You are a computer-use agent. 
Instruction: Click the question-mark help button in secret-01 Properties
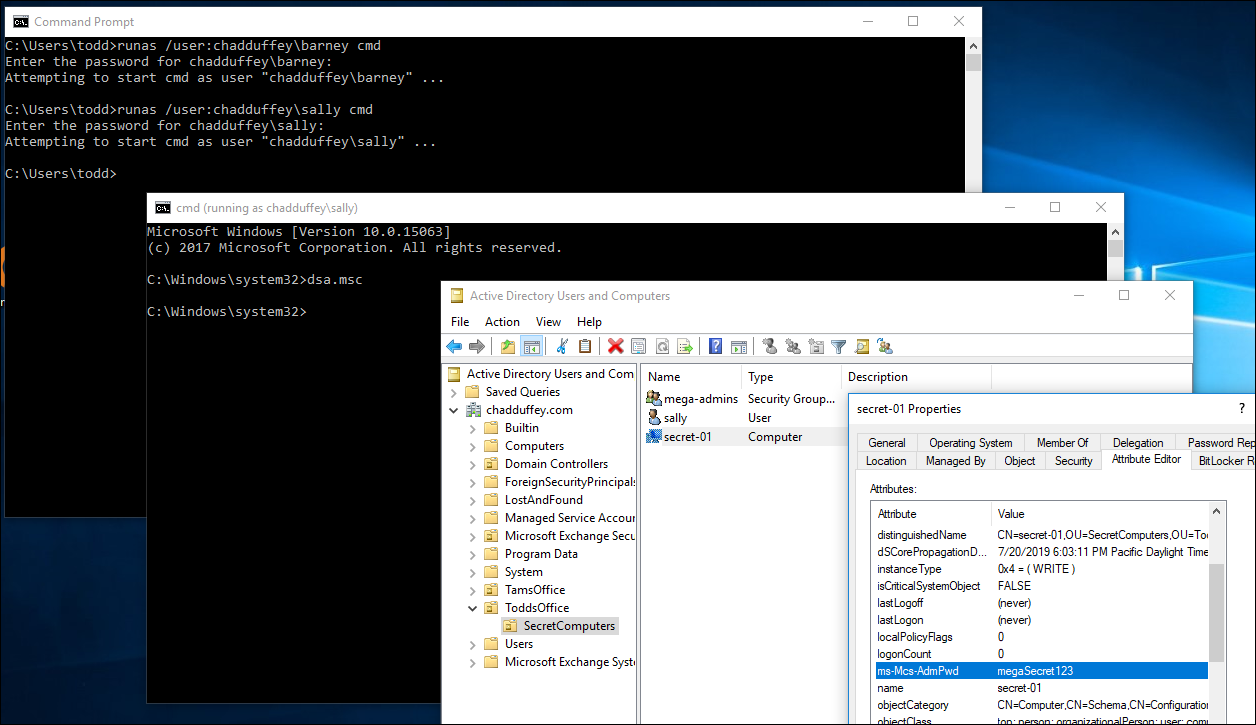pos(1242,409)
